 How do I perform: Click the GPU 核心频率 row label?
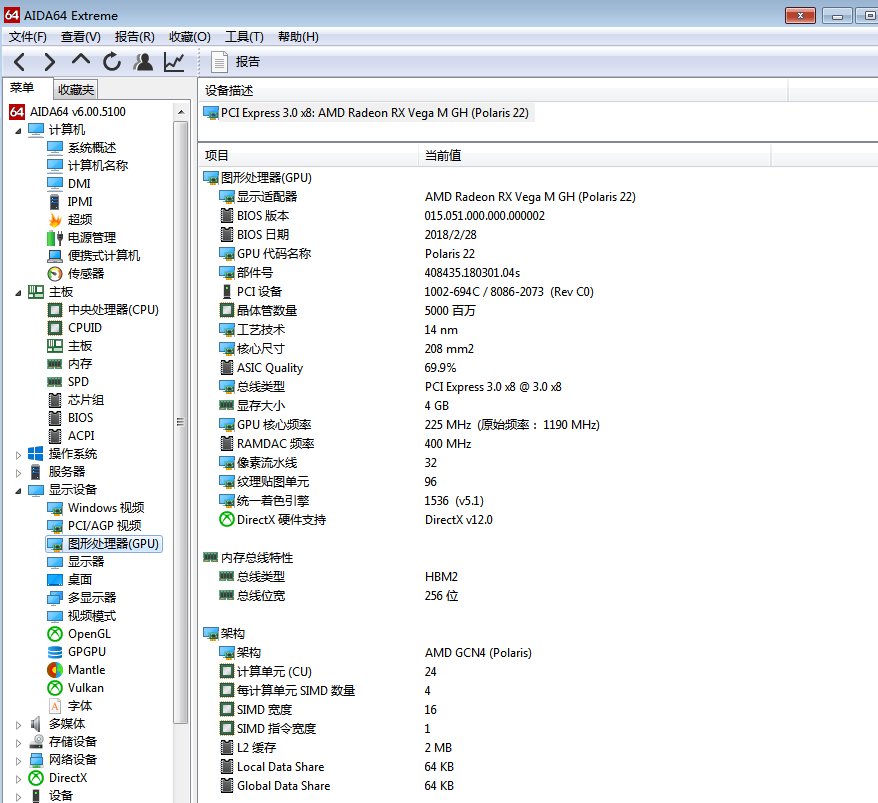[x=274, y=425]
